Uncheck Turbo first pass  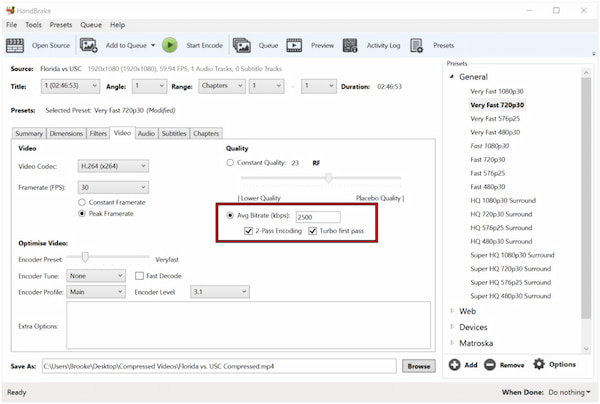[313, 231]
